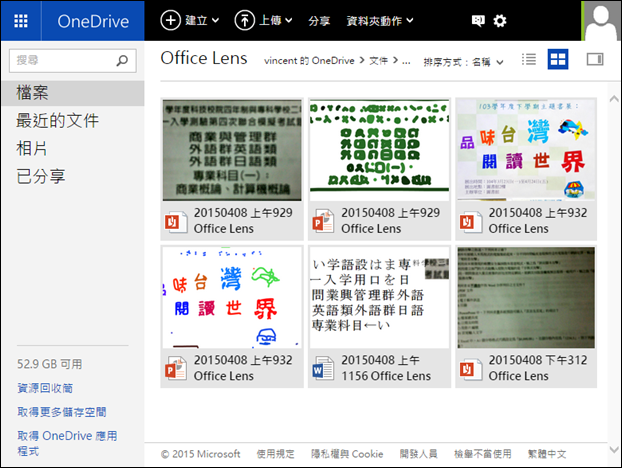Click Word icon of 上午 1156 item
The image size is (622, 468).
point(323,369)
